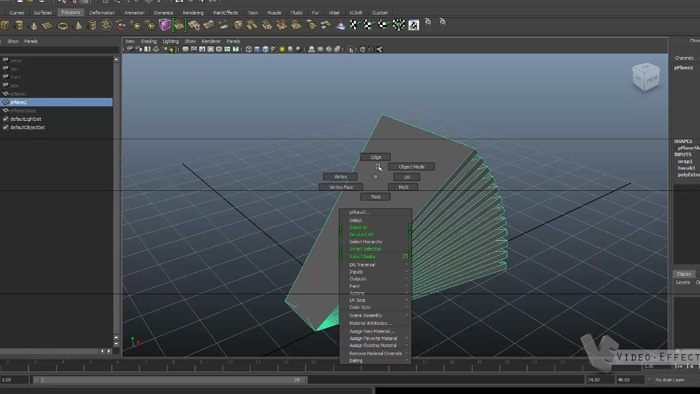Toggle smooth shaded blue cube in viewport toolbar
700x394 pixels.
click(257, 49)
